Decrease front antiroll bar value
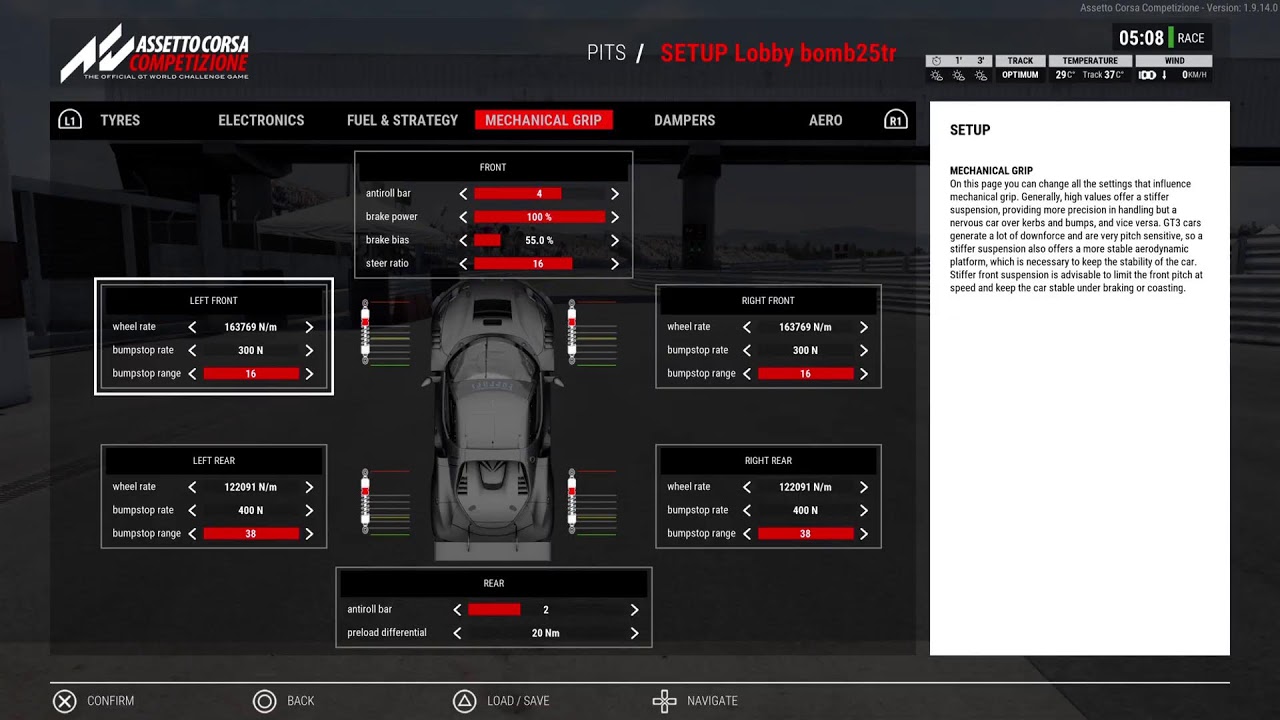Image resolution: width=1280 pixels, height=720 pixels. point(463,194)
